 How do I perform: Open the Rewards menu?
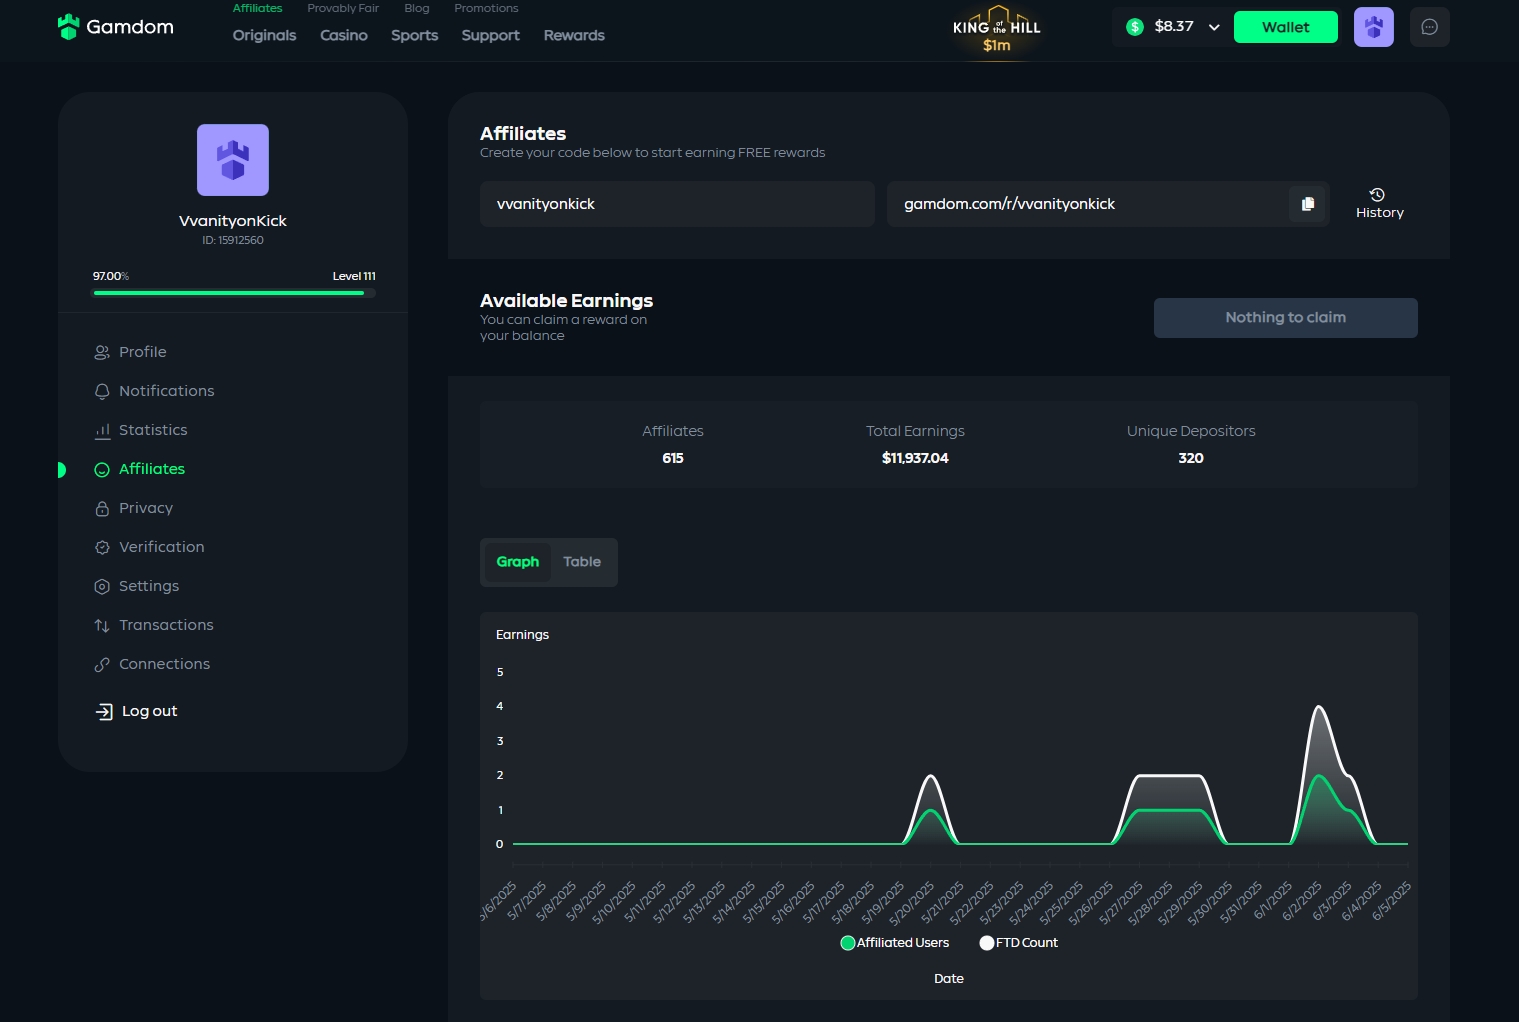click(x=574, y=35)
